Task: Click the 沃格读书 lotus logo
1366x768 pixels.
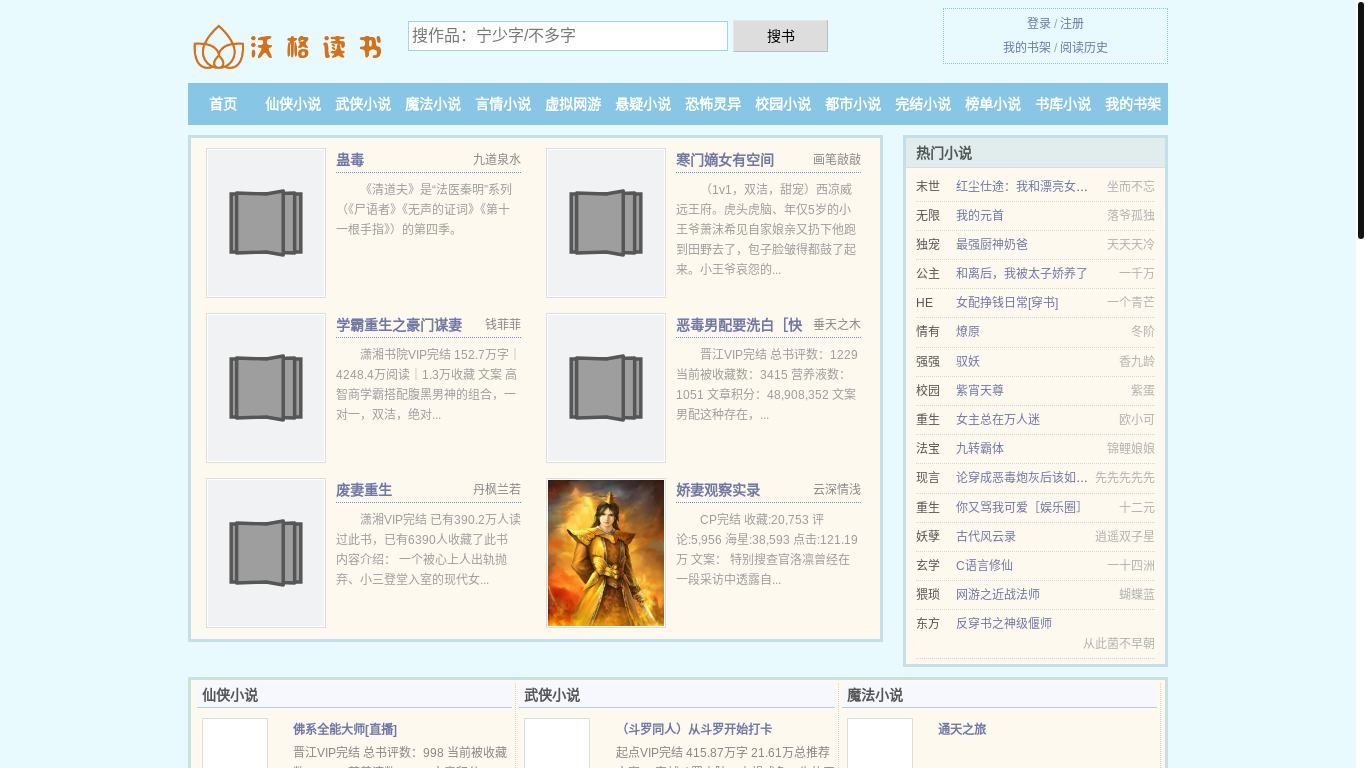Action: click(x=288, y=46)
